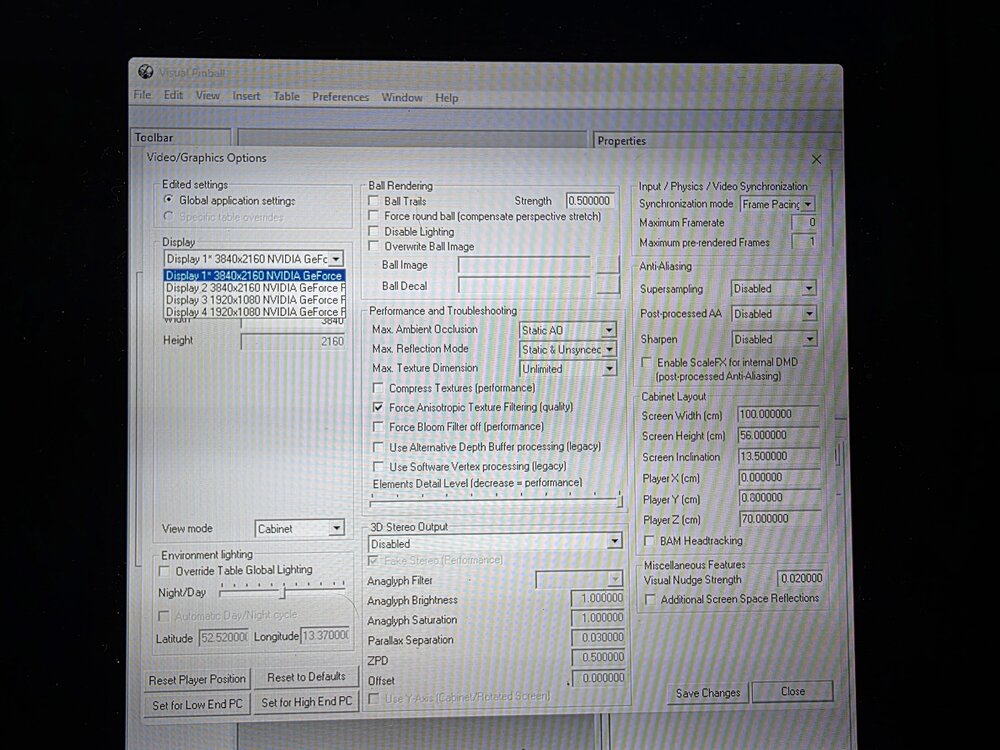1000x750 pixels.
Task: Click Maximum pre-rendered Frames field
Action: (804, 242)
